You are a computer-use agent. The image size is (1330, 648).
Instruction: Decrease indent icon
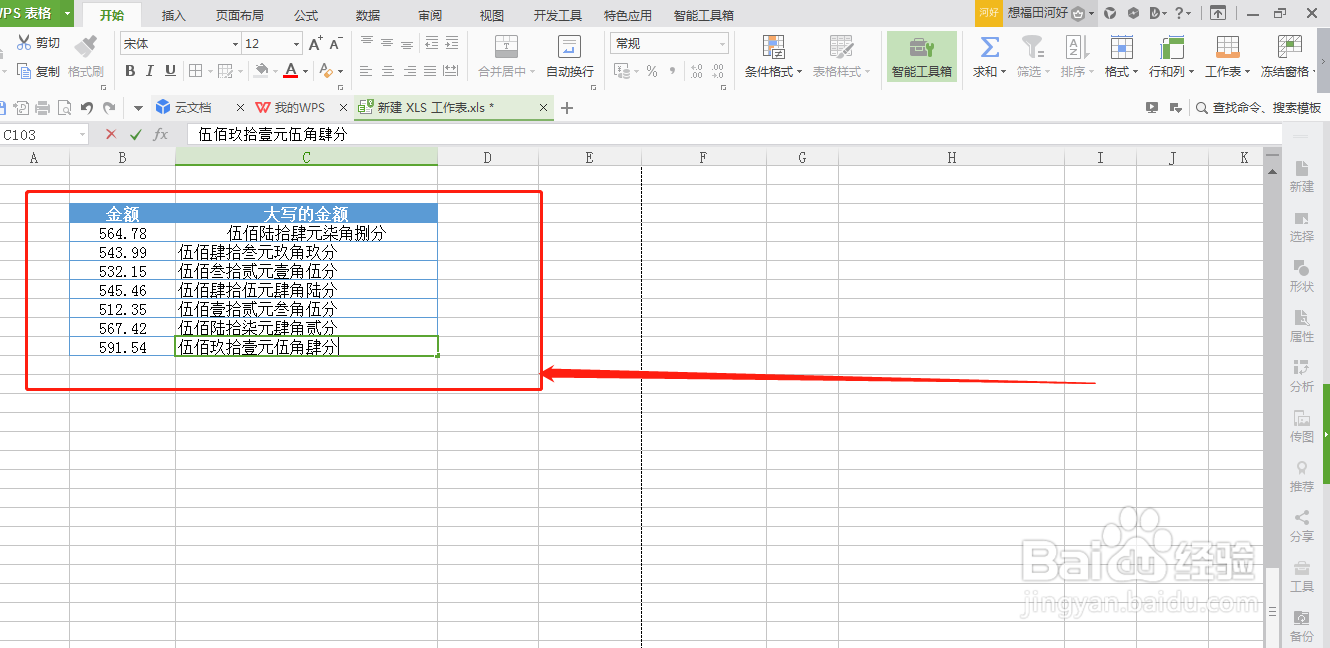coord(431,44)
